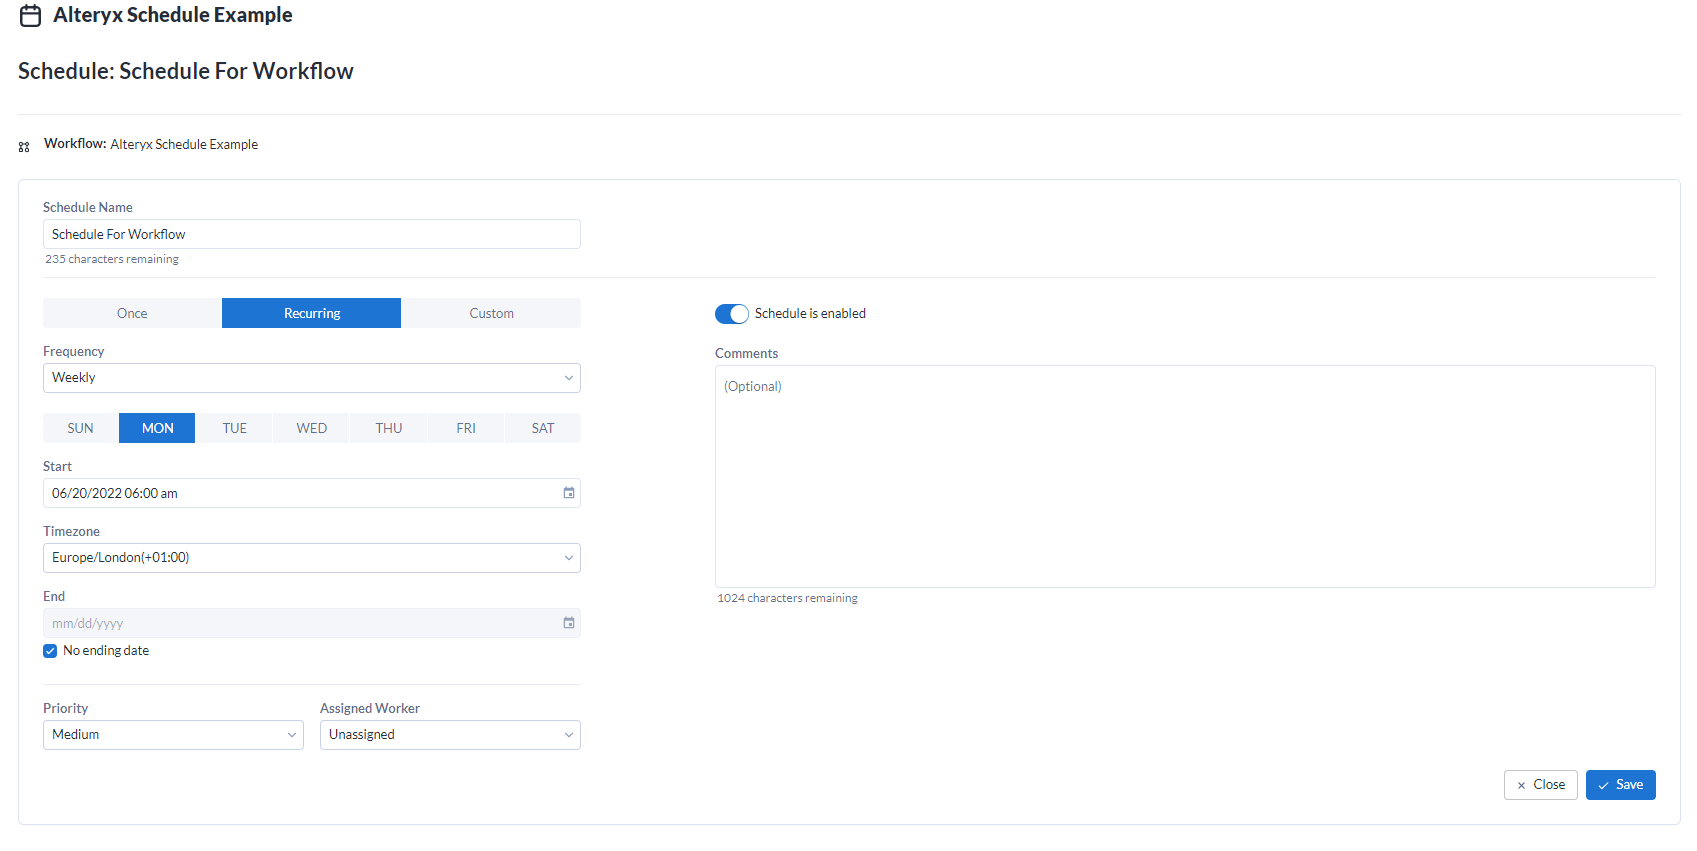Open the Frequency dropdown showing Weekly
Screen dimensions: 1697x851
pos(312,378)
